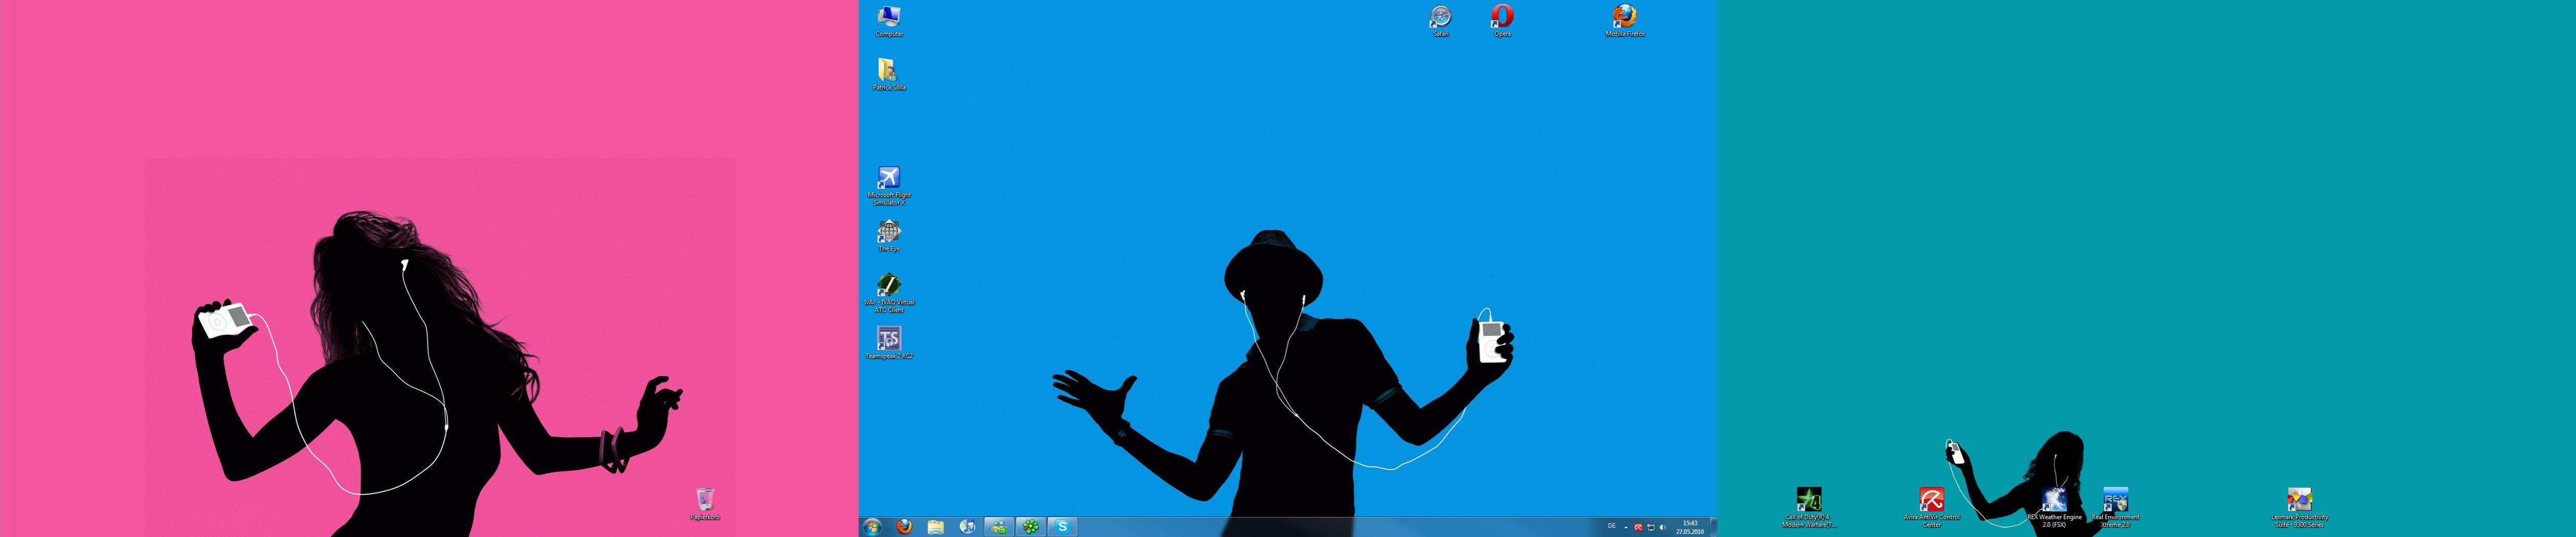Click the Avira tray icon
2576x537 pixels.
[x=1638, y=527]
